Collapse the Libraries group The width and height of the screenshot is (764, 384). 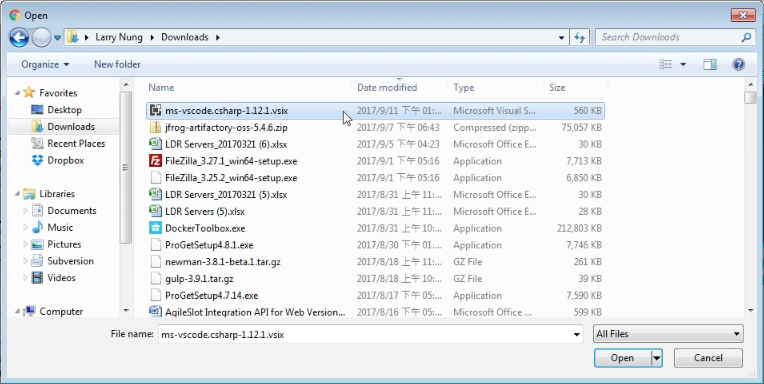point(17,193)
